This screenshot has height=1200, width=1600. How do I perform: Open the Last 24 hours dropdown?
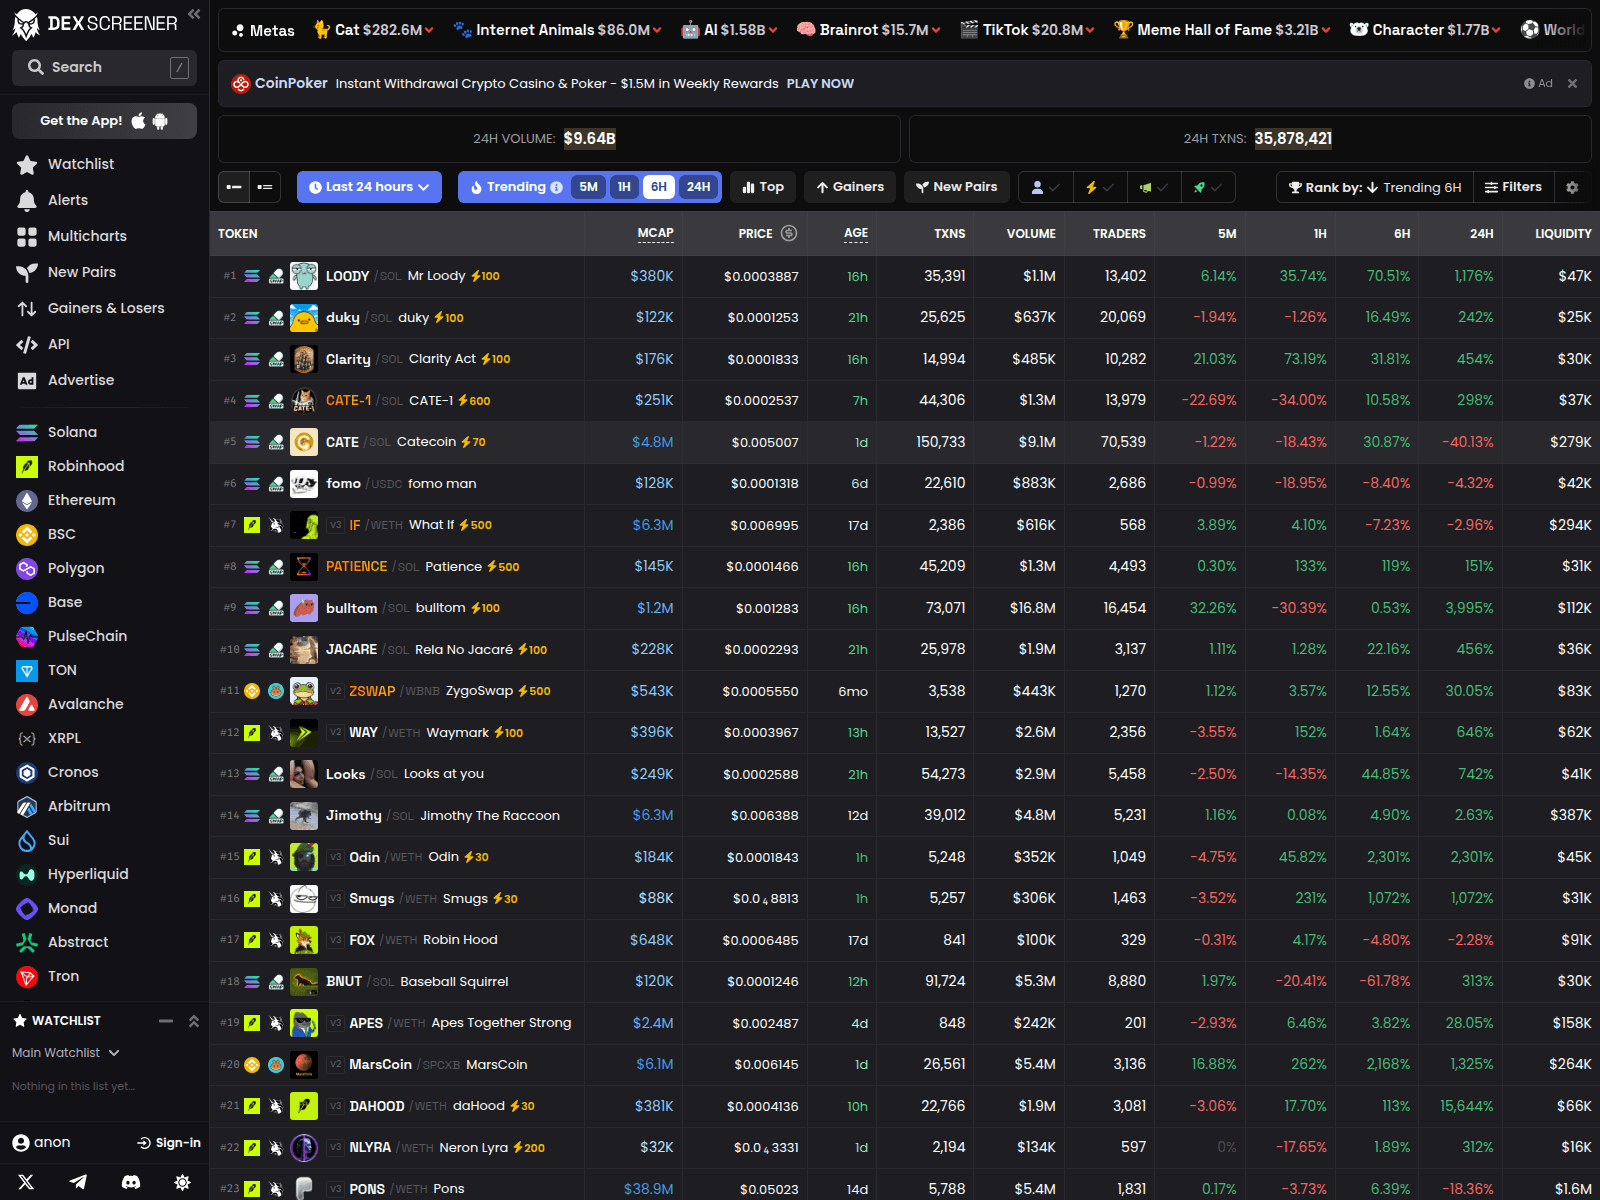[369, 187]
